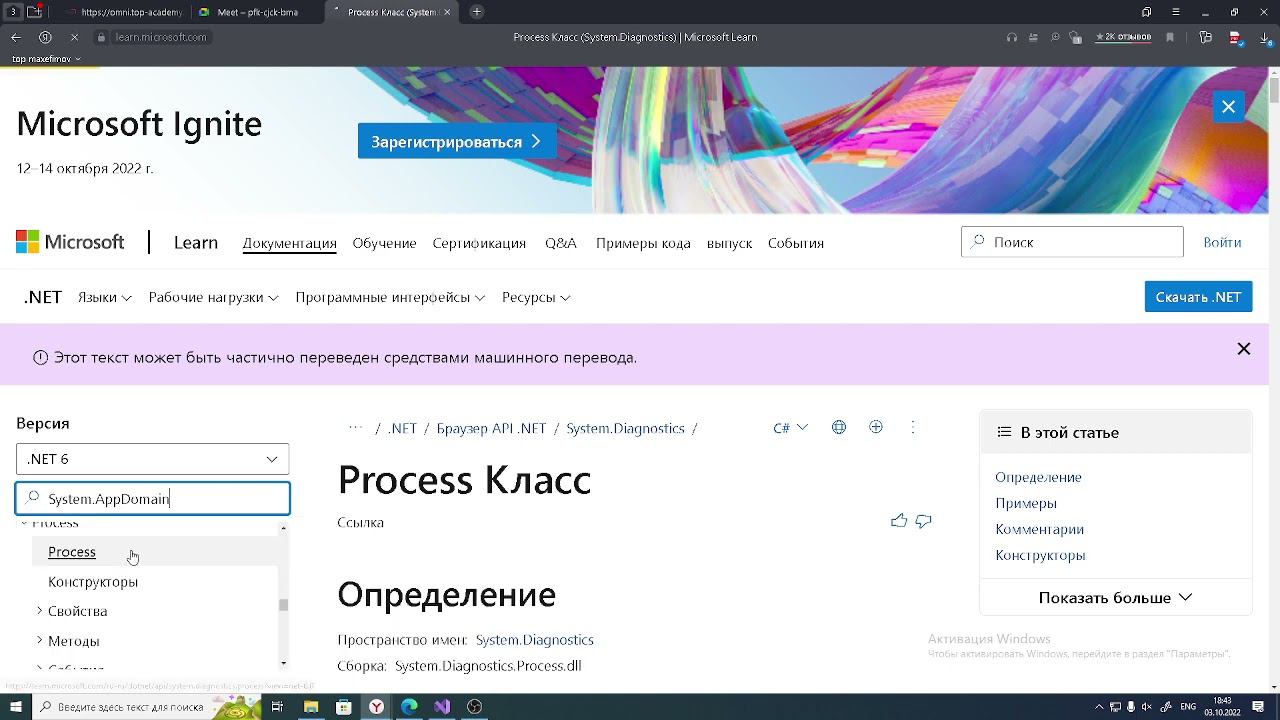Expand the Ресурсы menu

(537, 297)
